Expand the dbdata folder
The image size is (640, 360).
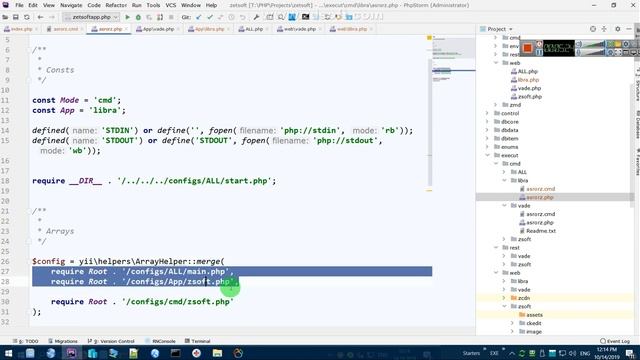click(487, 130)
